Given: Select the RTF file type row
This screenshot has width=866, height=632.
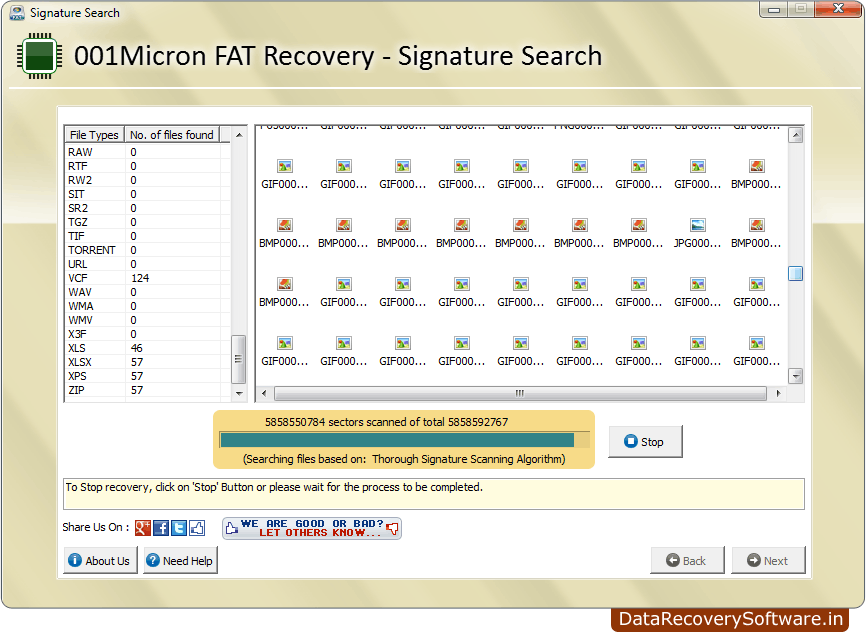Looking at the screenshot, I should coord(147,166).
